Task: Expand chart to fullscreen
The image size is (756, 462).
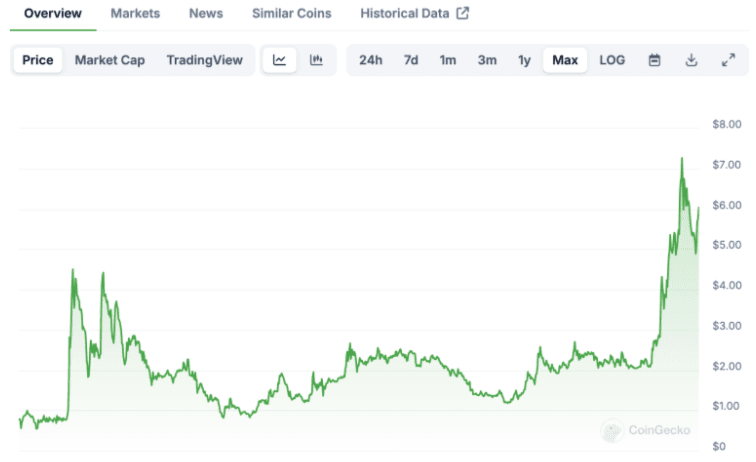Action: point(728,60)
